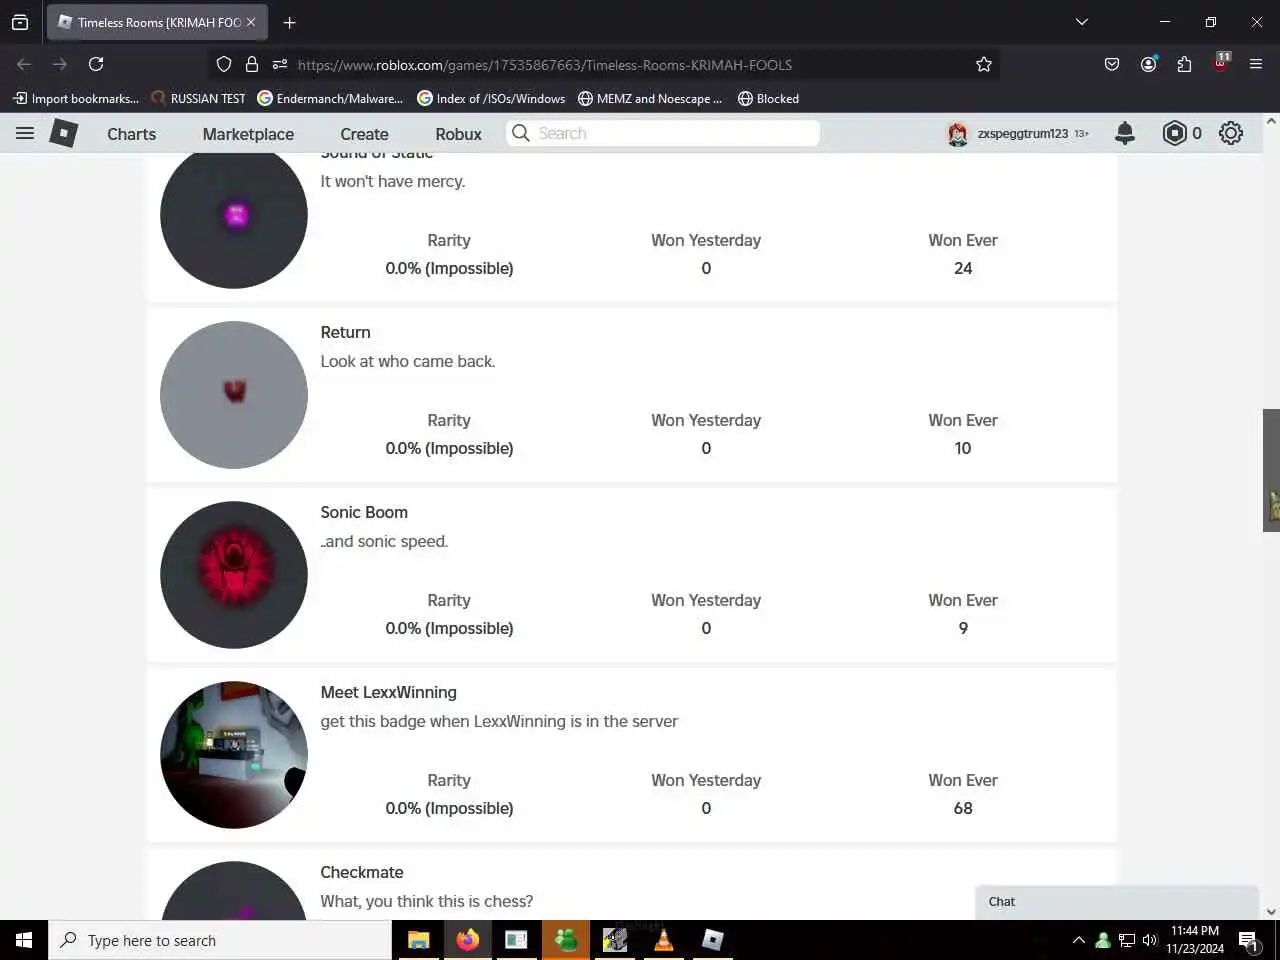
Task: Launch VLC media player from the taskbar
Action: click(x=663, y=940)
